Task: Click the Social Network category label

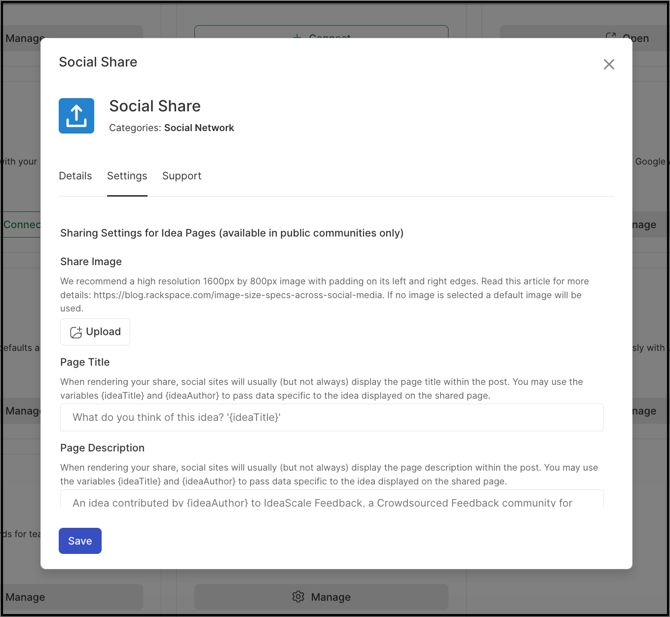Action: [199, 128]
